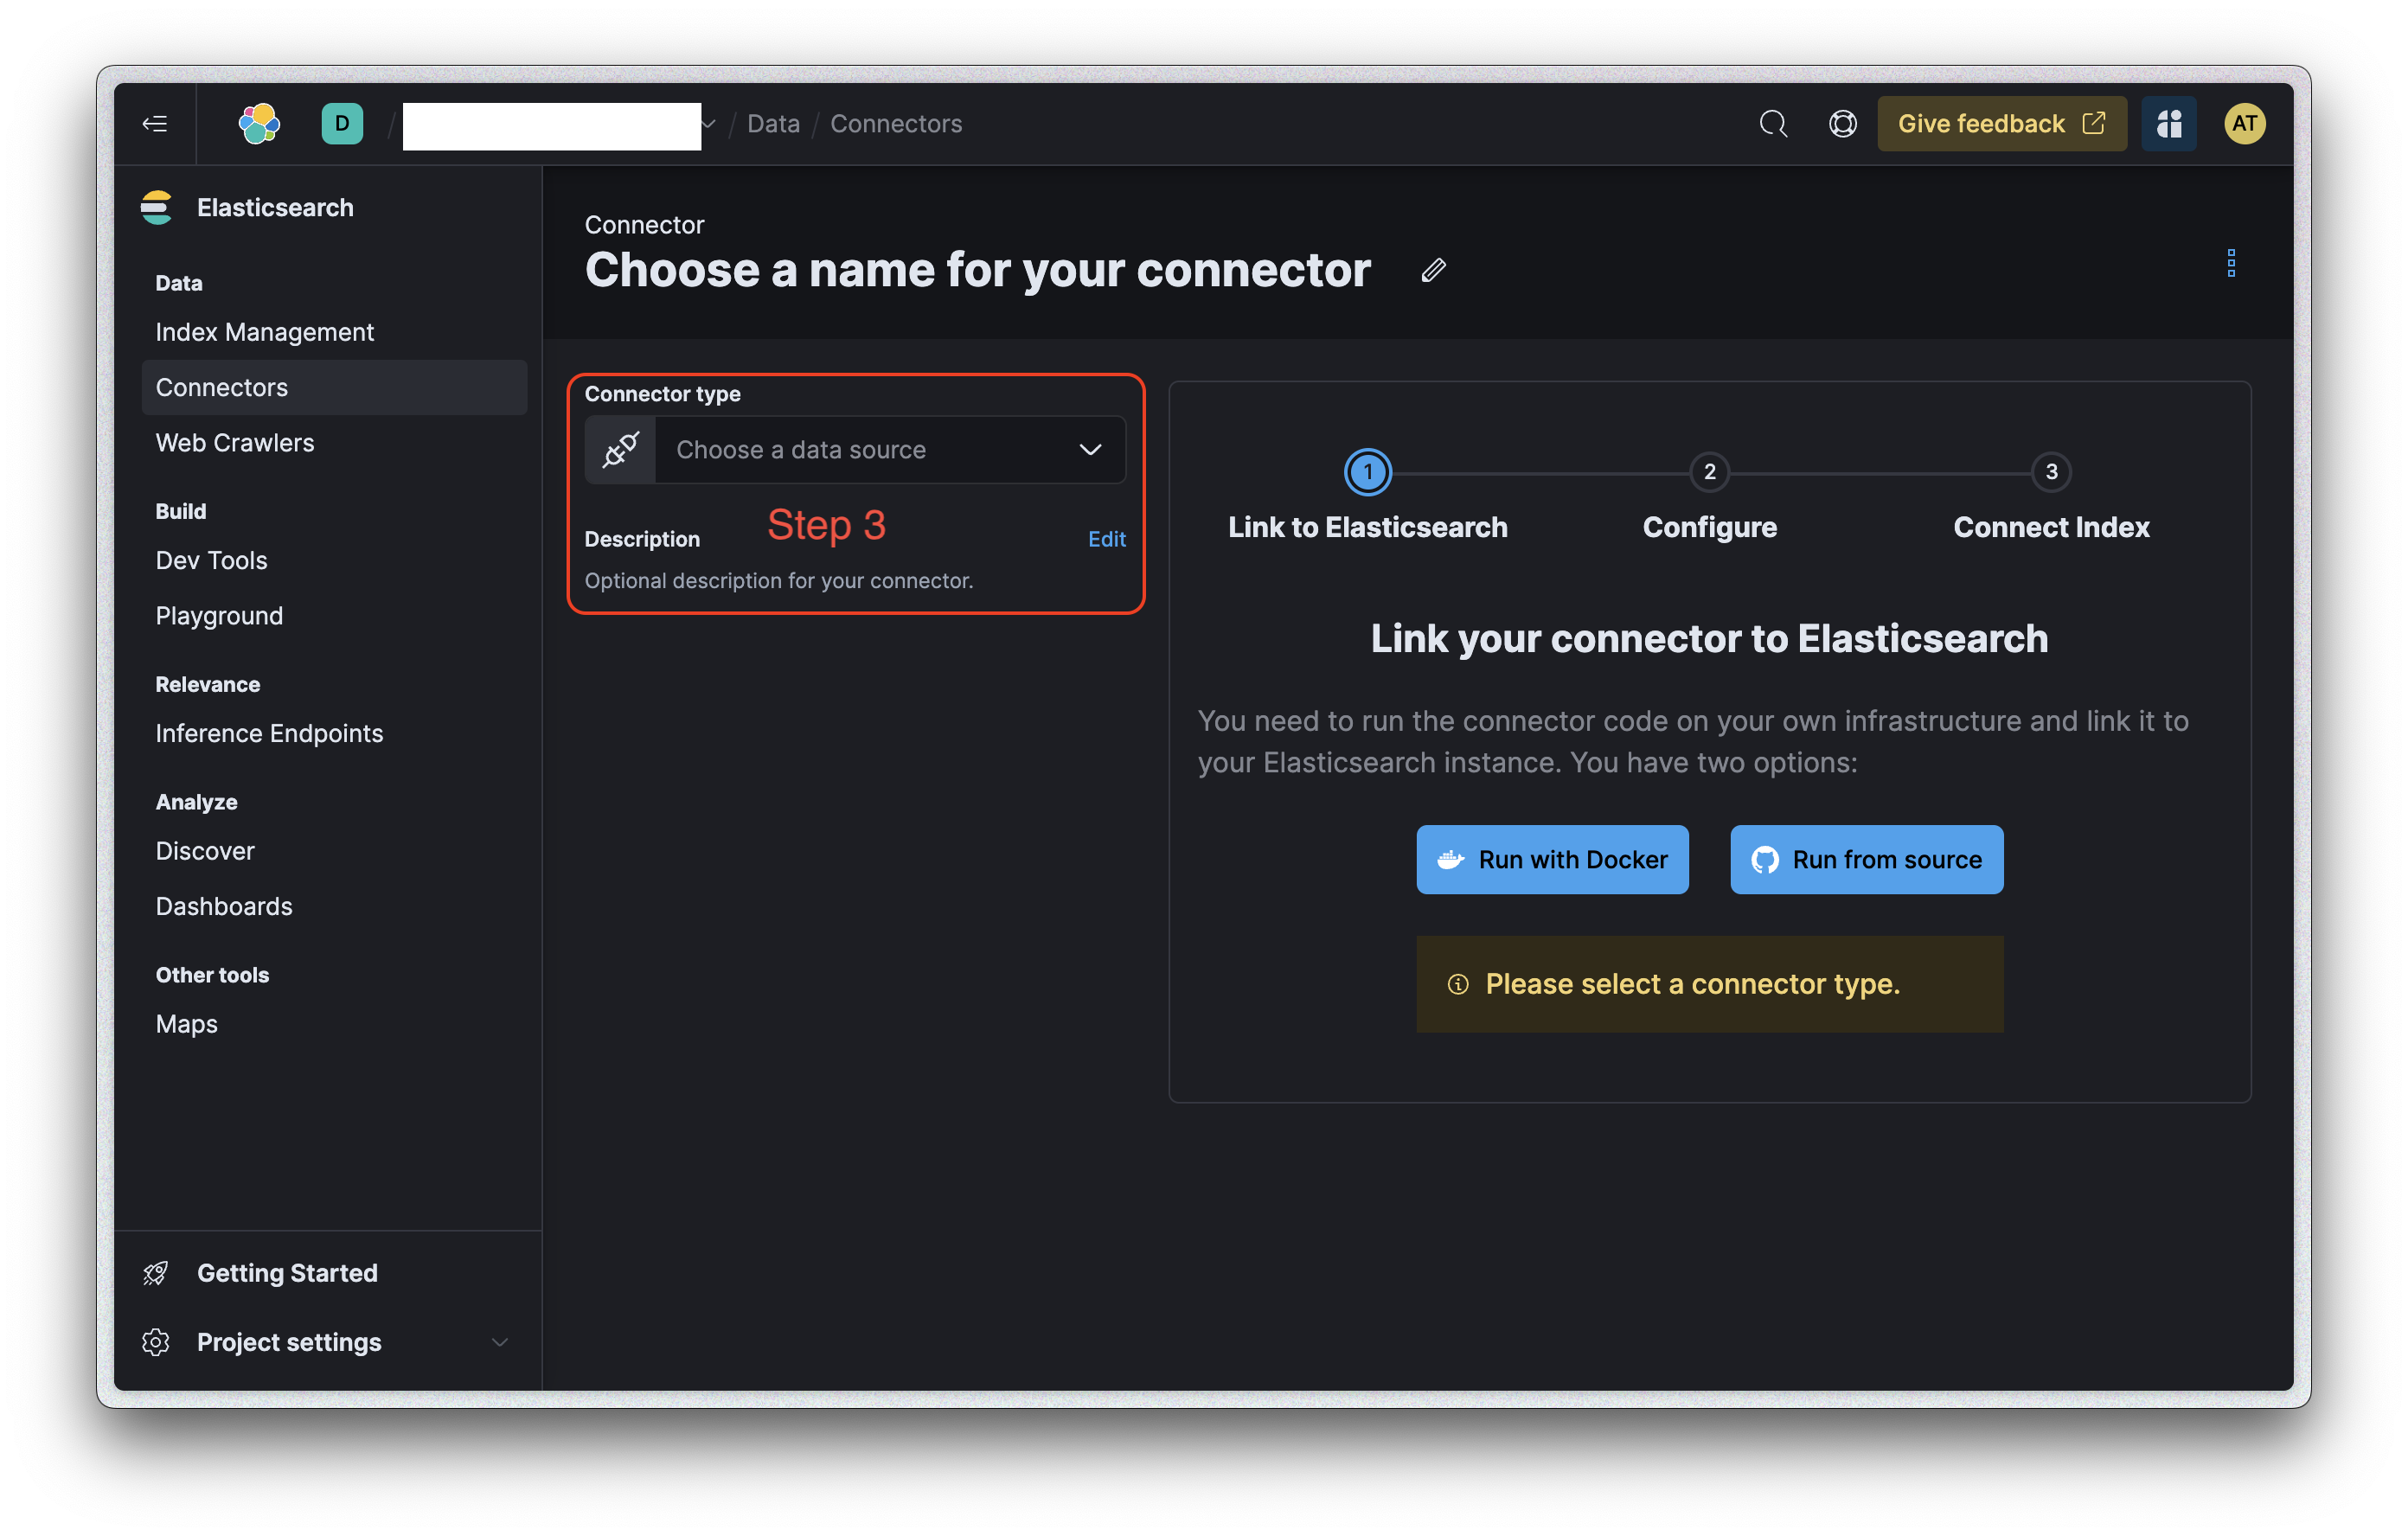Open Getting Started link
This screenshot has height=1536, width=2408.
287,1273
